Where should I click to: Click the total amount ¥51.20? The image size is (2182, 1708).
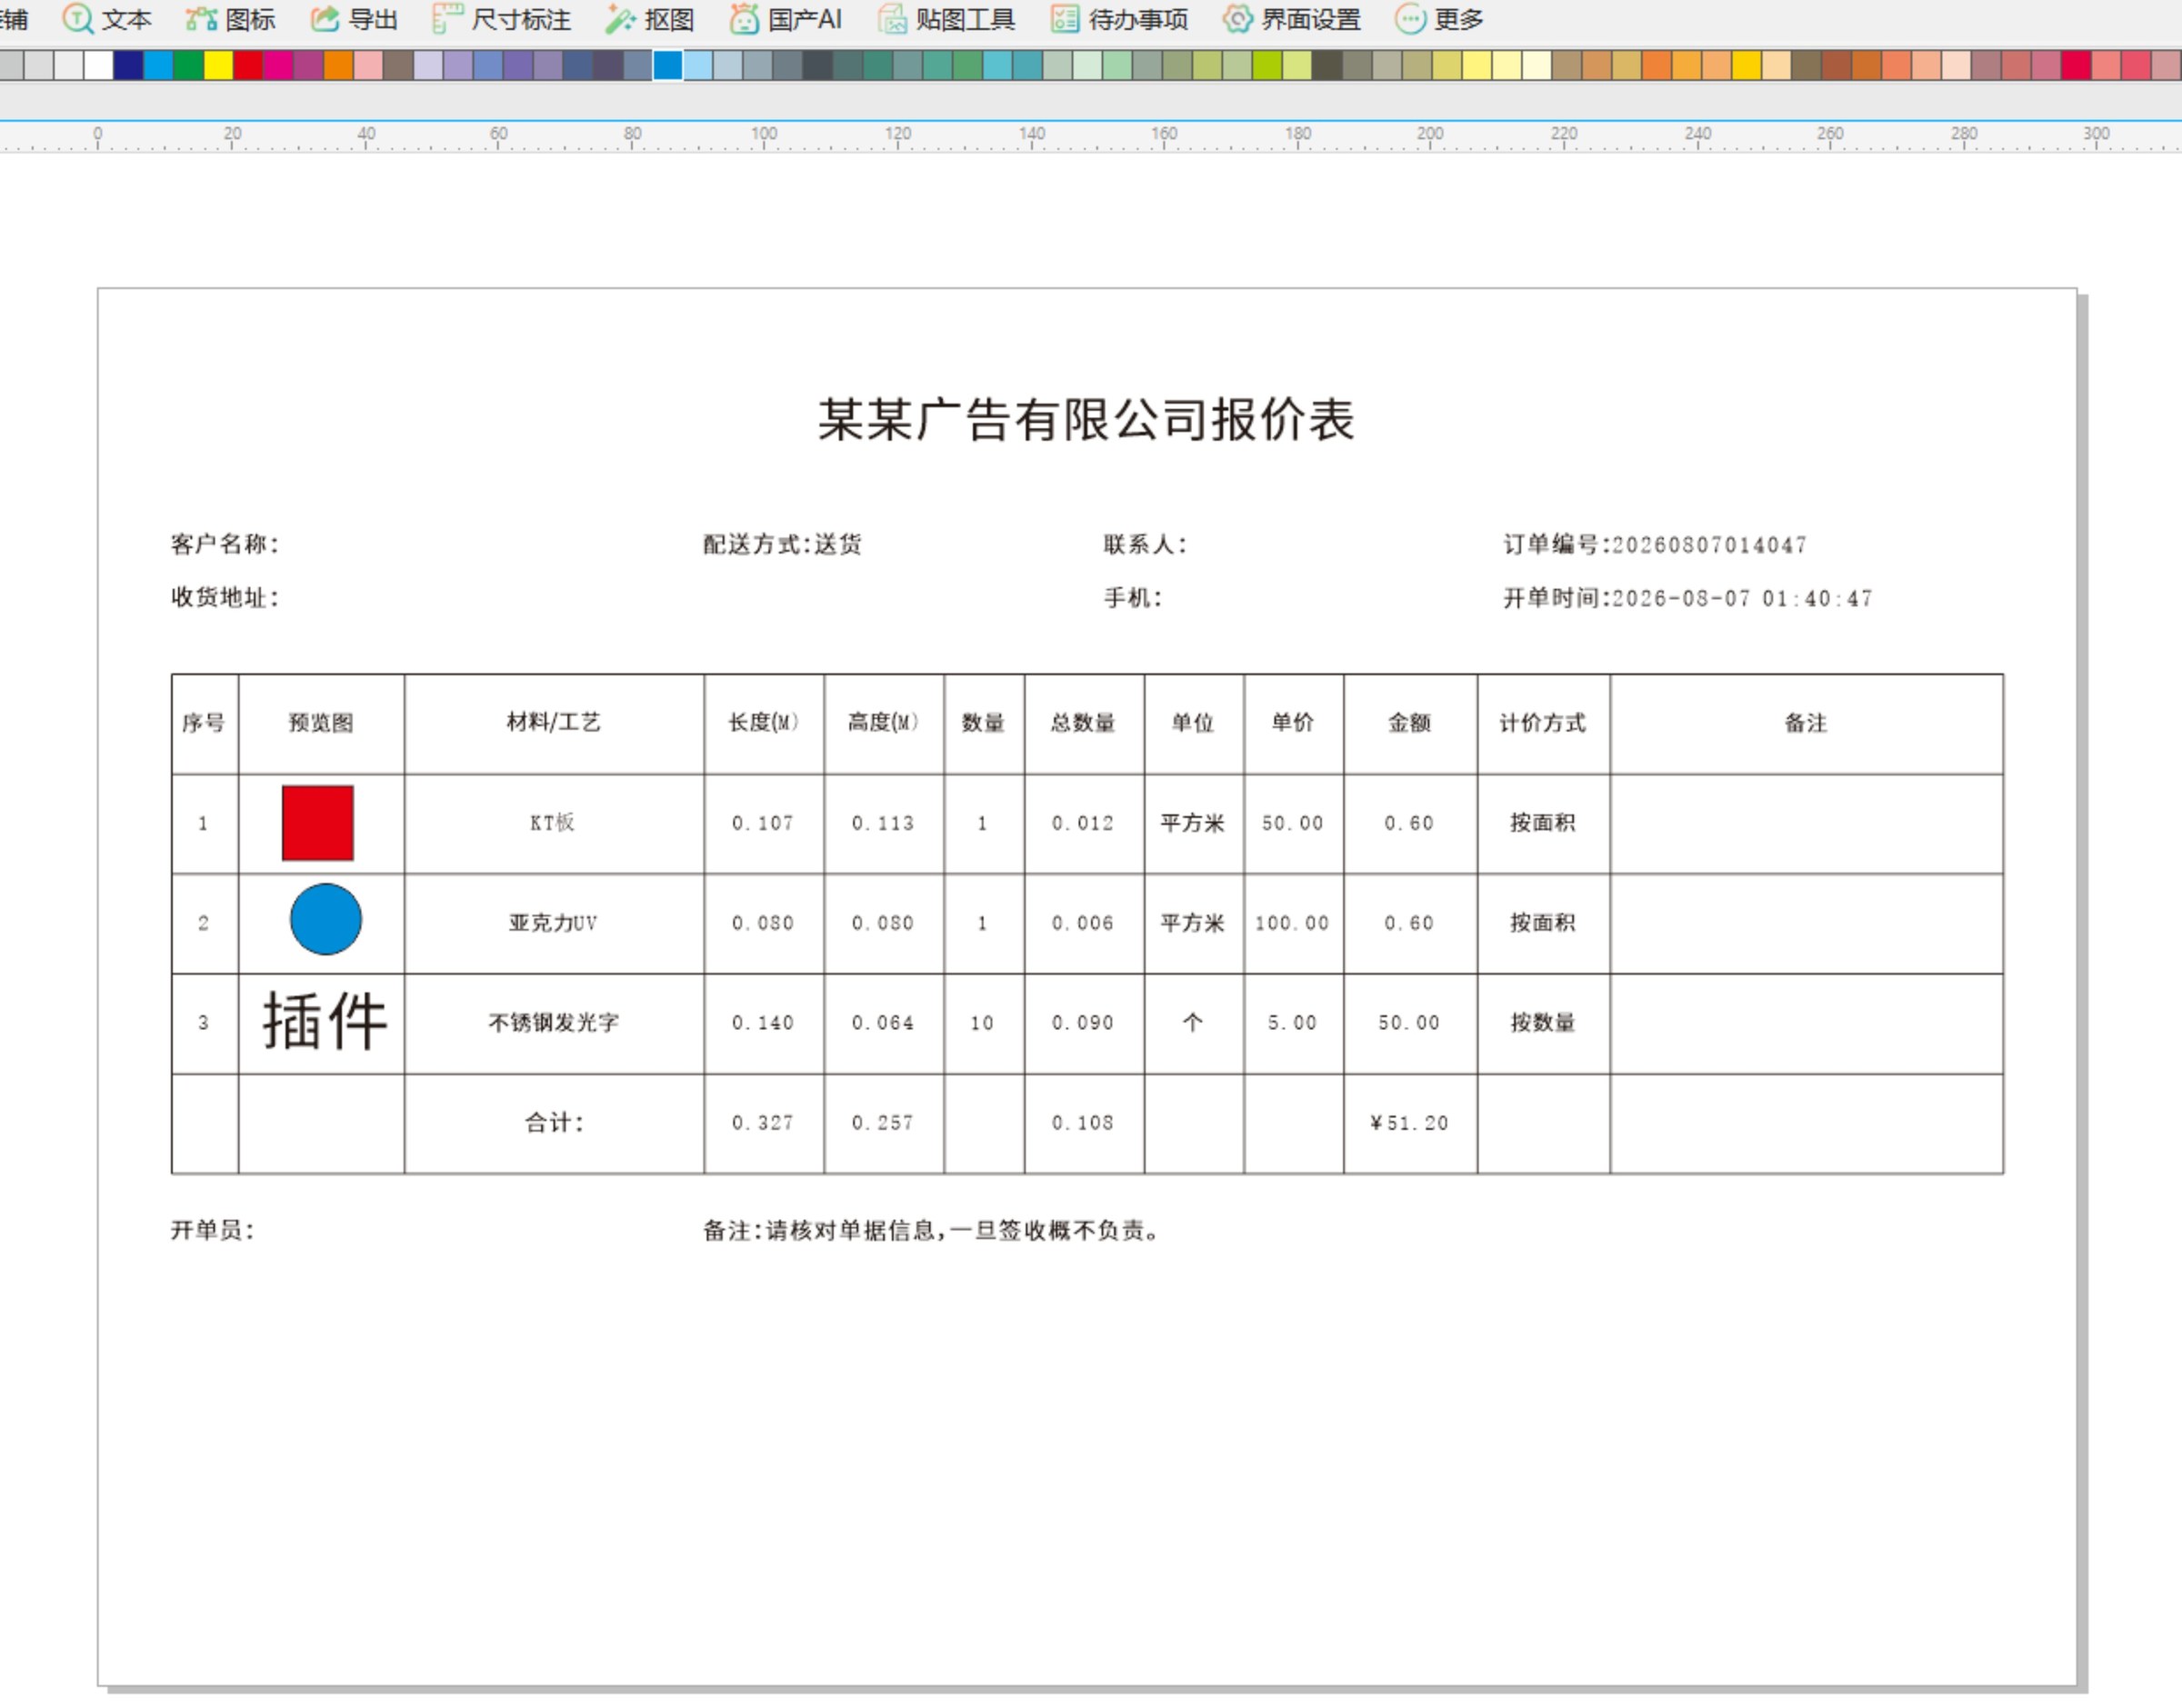[1409, 1123]
